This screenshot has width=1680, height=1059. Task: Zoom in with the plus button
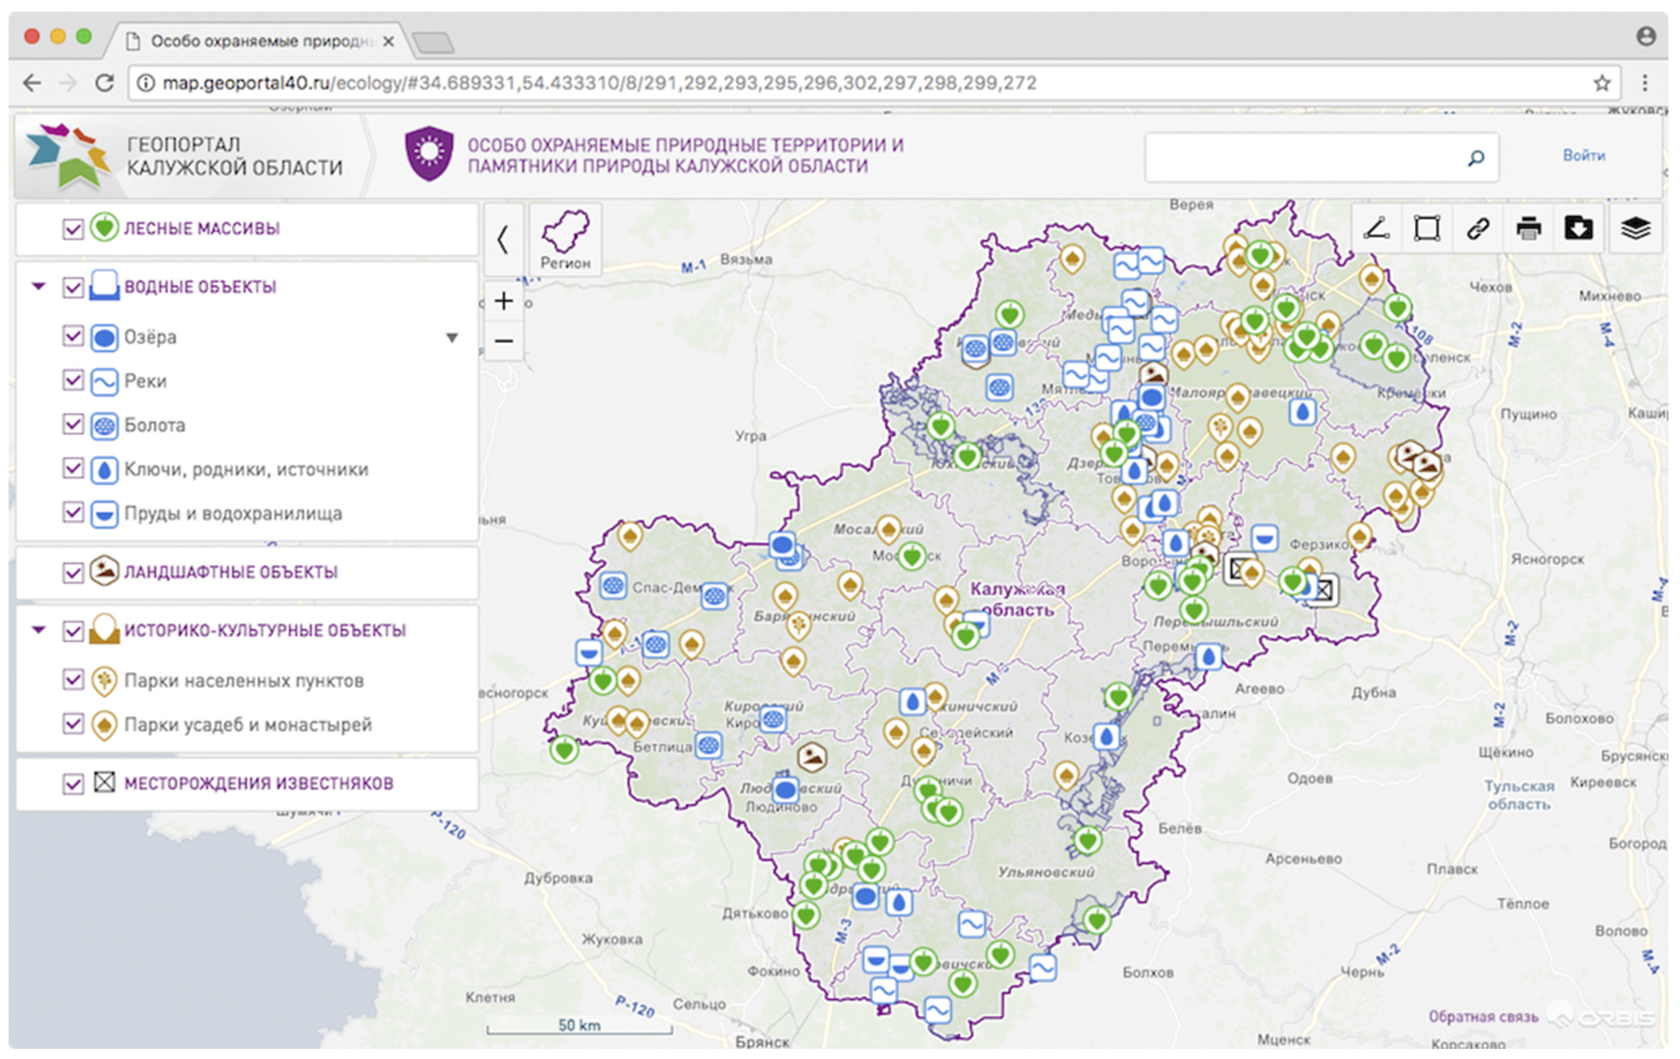(x=504, y=300)
